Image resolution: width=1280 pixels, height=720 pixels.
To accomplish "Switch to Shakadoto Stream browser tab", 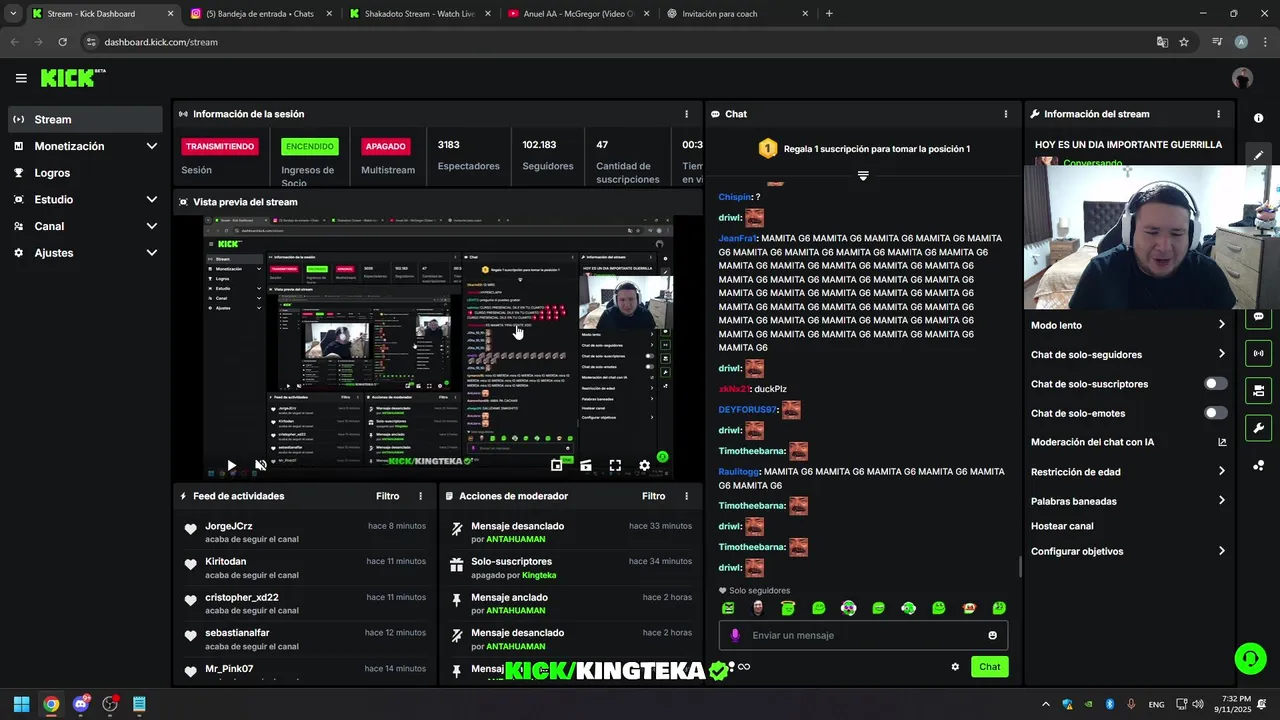I will click(419, 14).
